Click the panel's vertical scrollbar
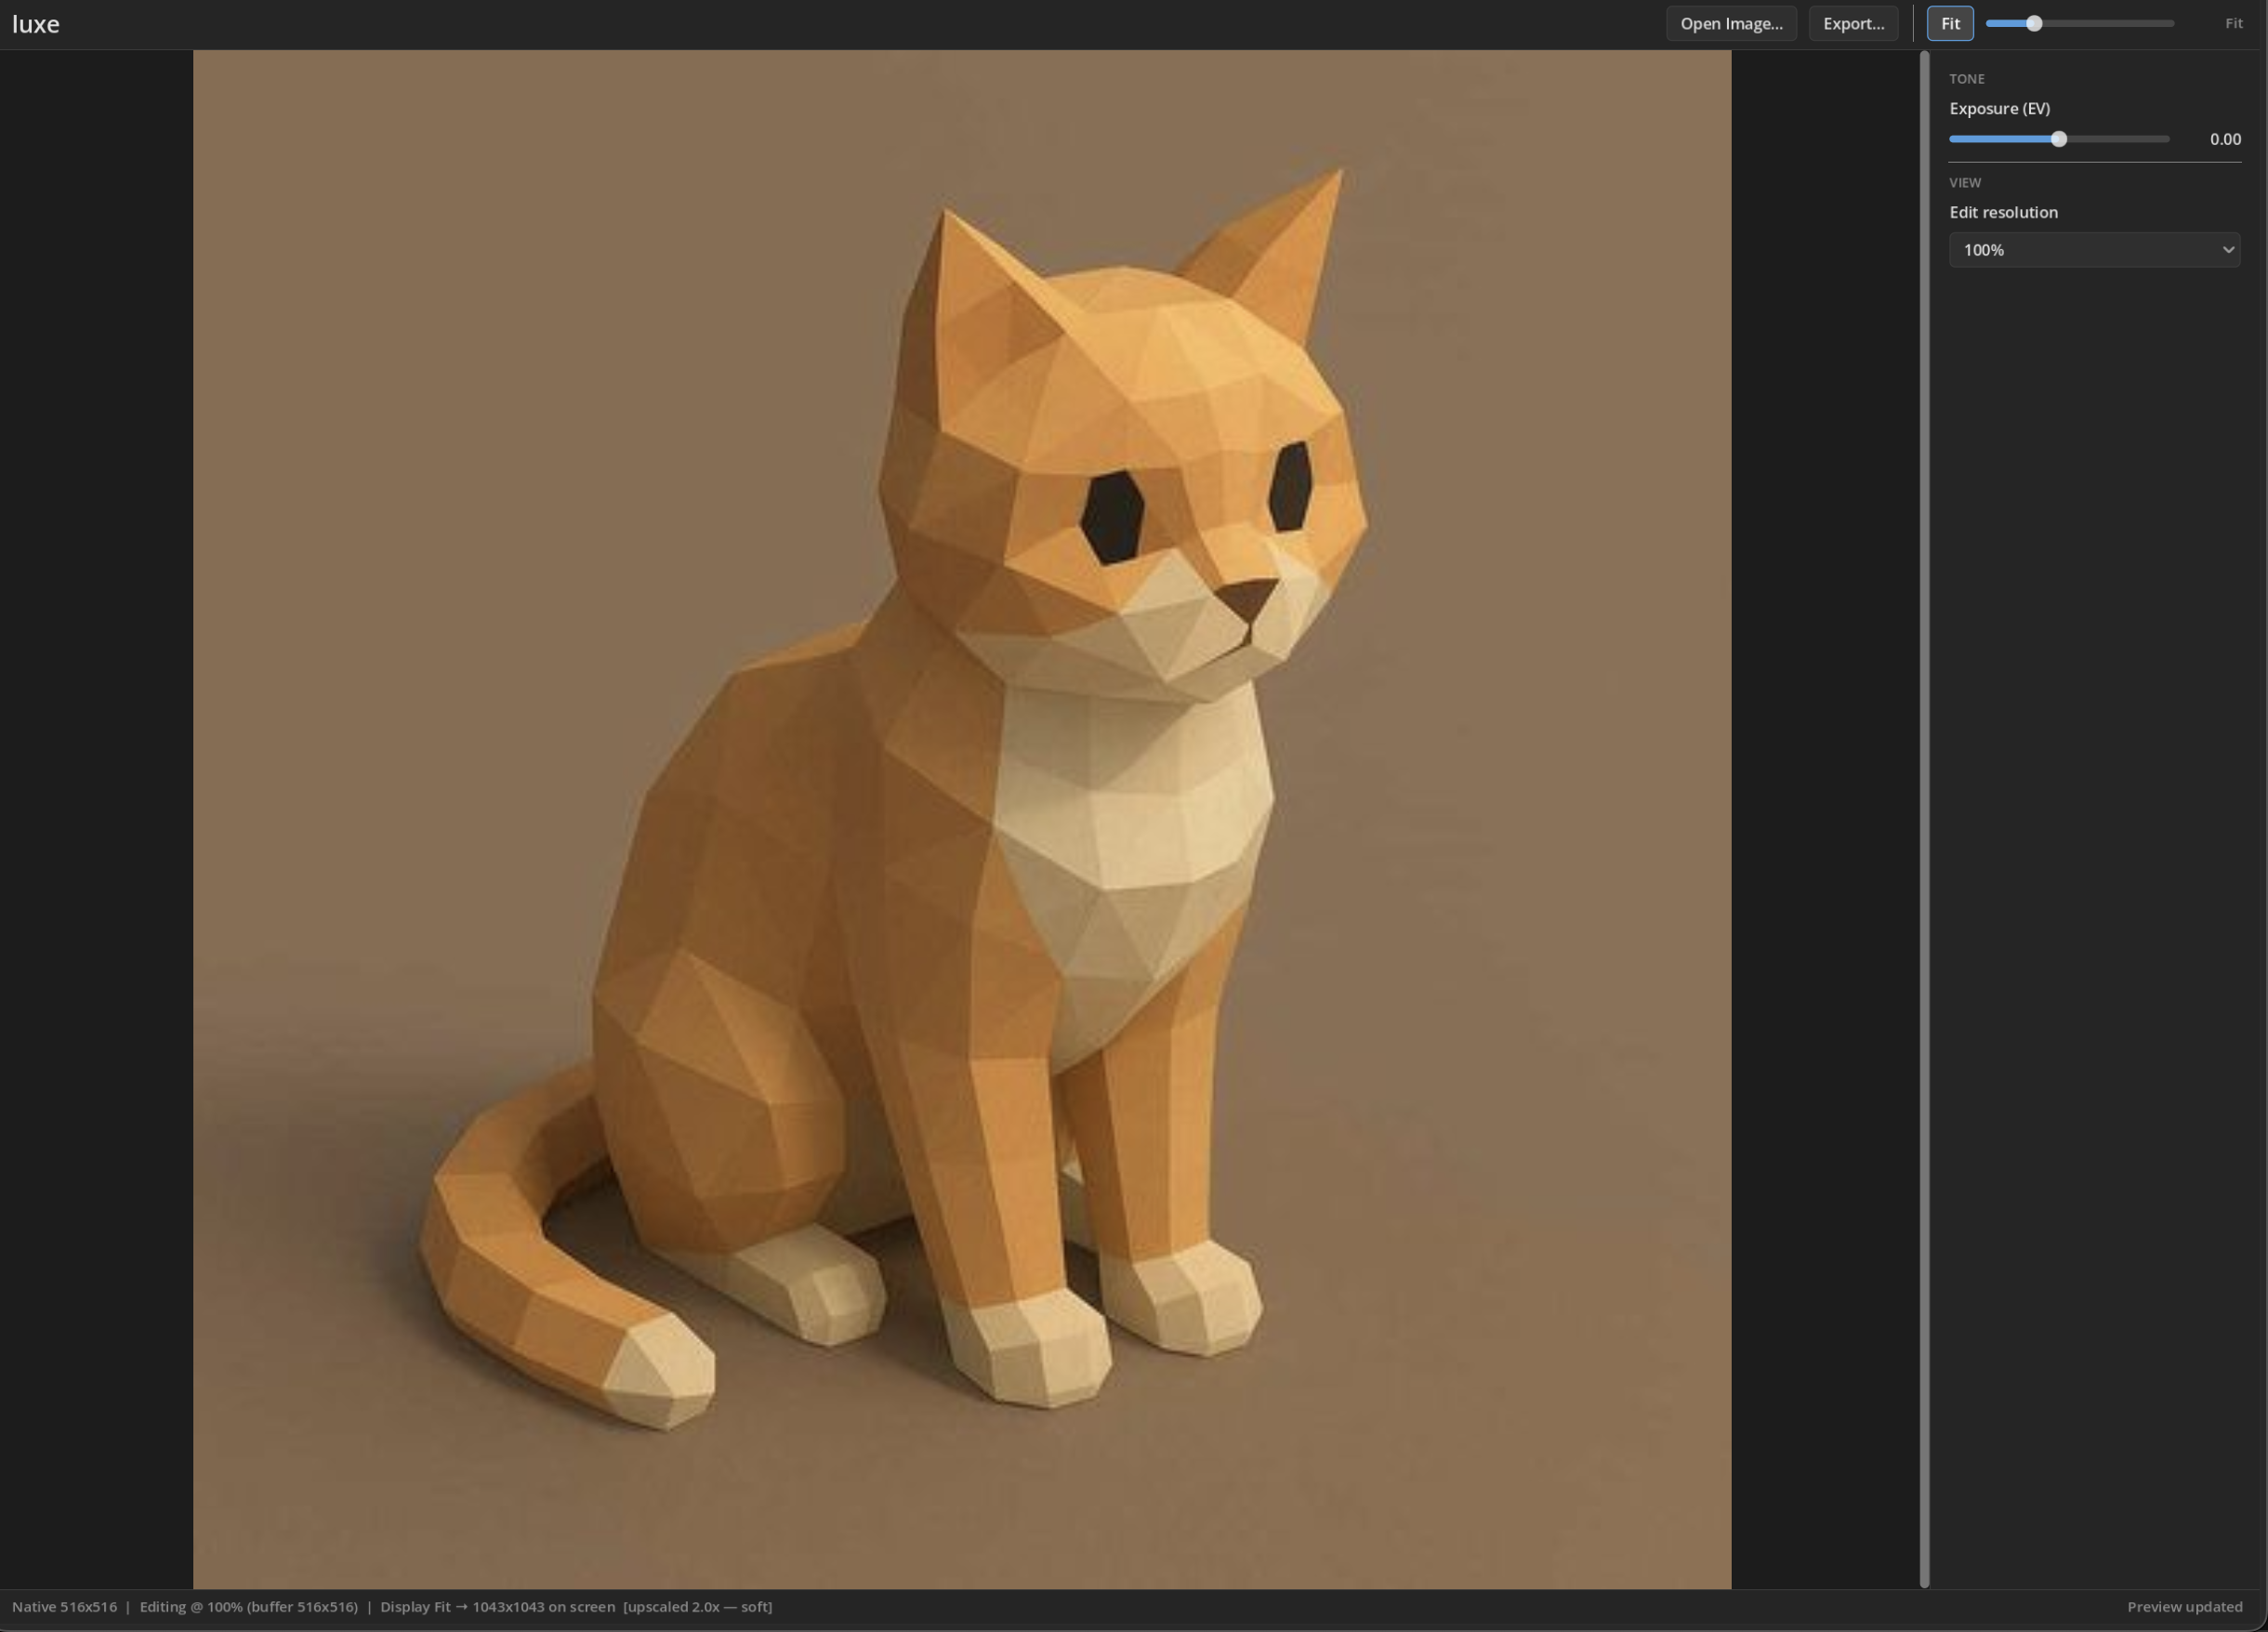2268x1632 pixels. 1924,818
